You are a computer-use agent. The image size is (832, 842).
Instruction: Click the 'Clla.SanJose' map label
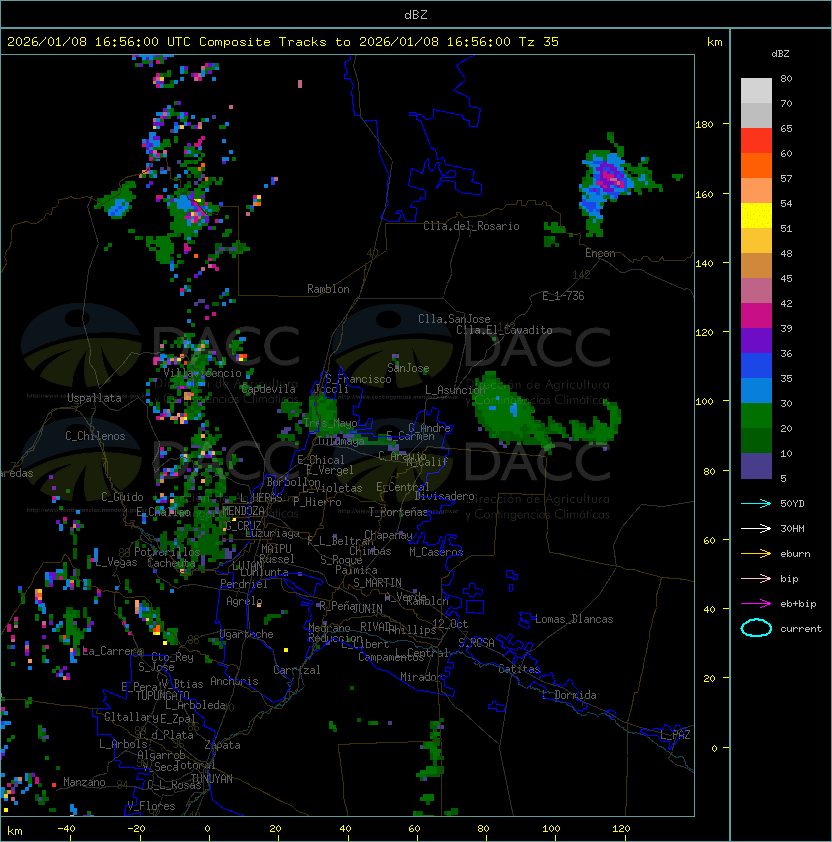[454, 319]
